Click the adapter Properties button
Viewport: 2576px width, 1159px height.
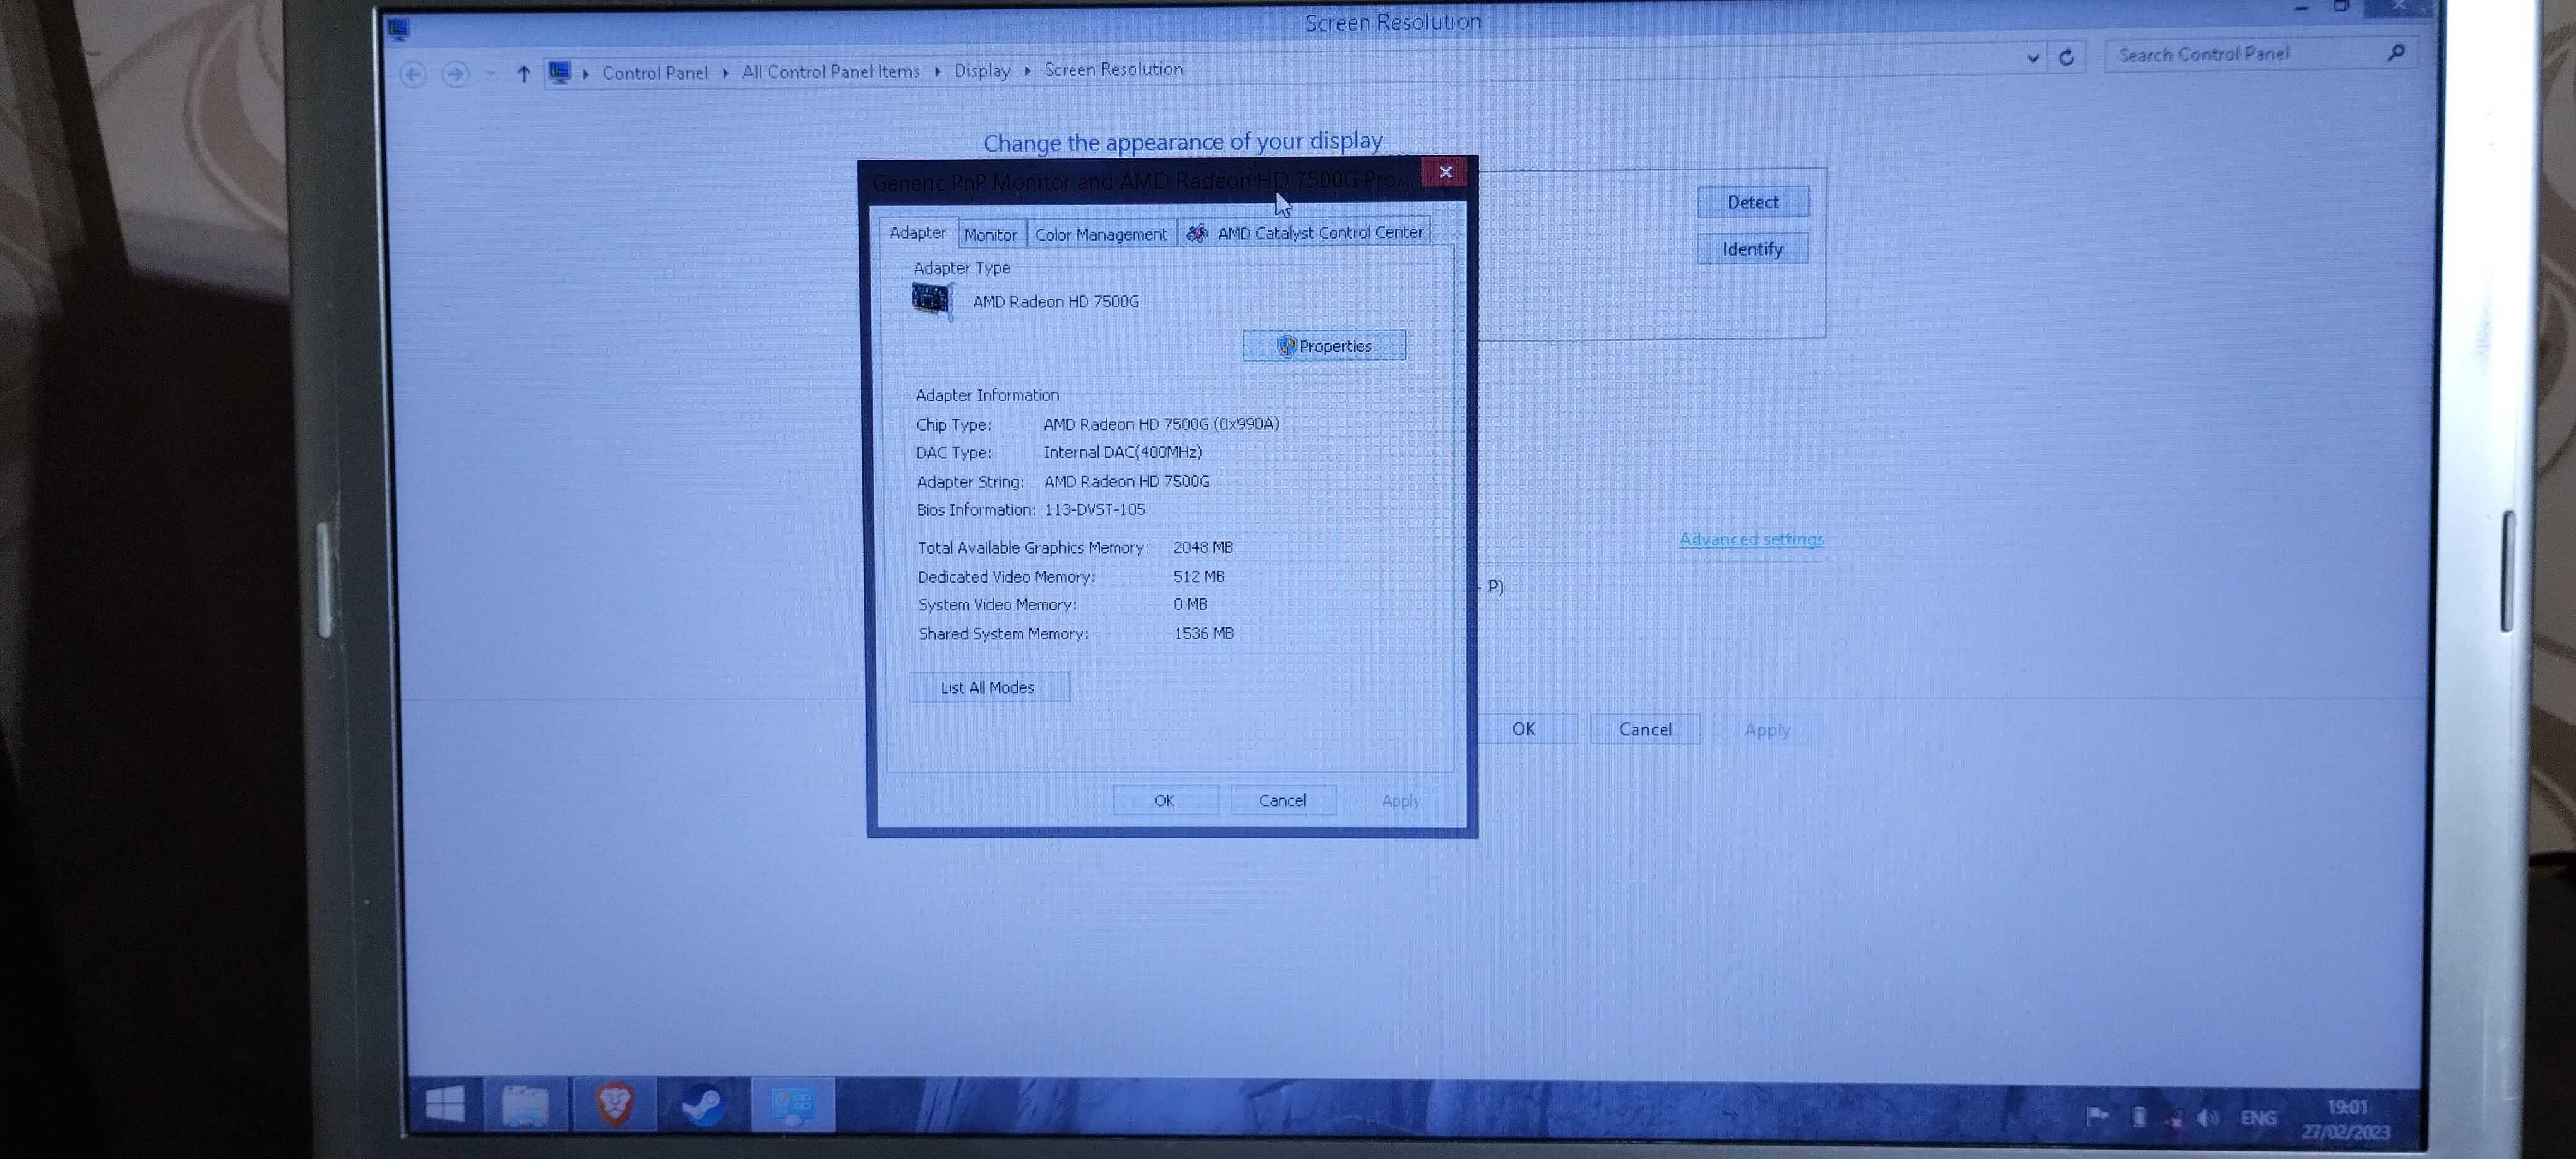pos(1323,346)
